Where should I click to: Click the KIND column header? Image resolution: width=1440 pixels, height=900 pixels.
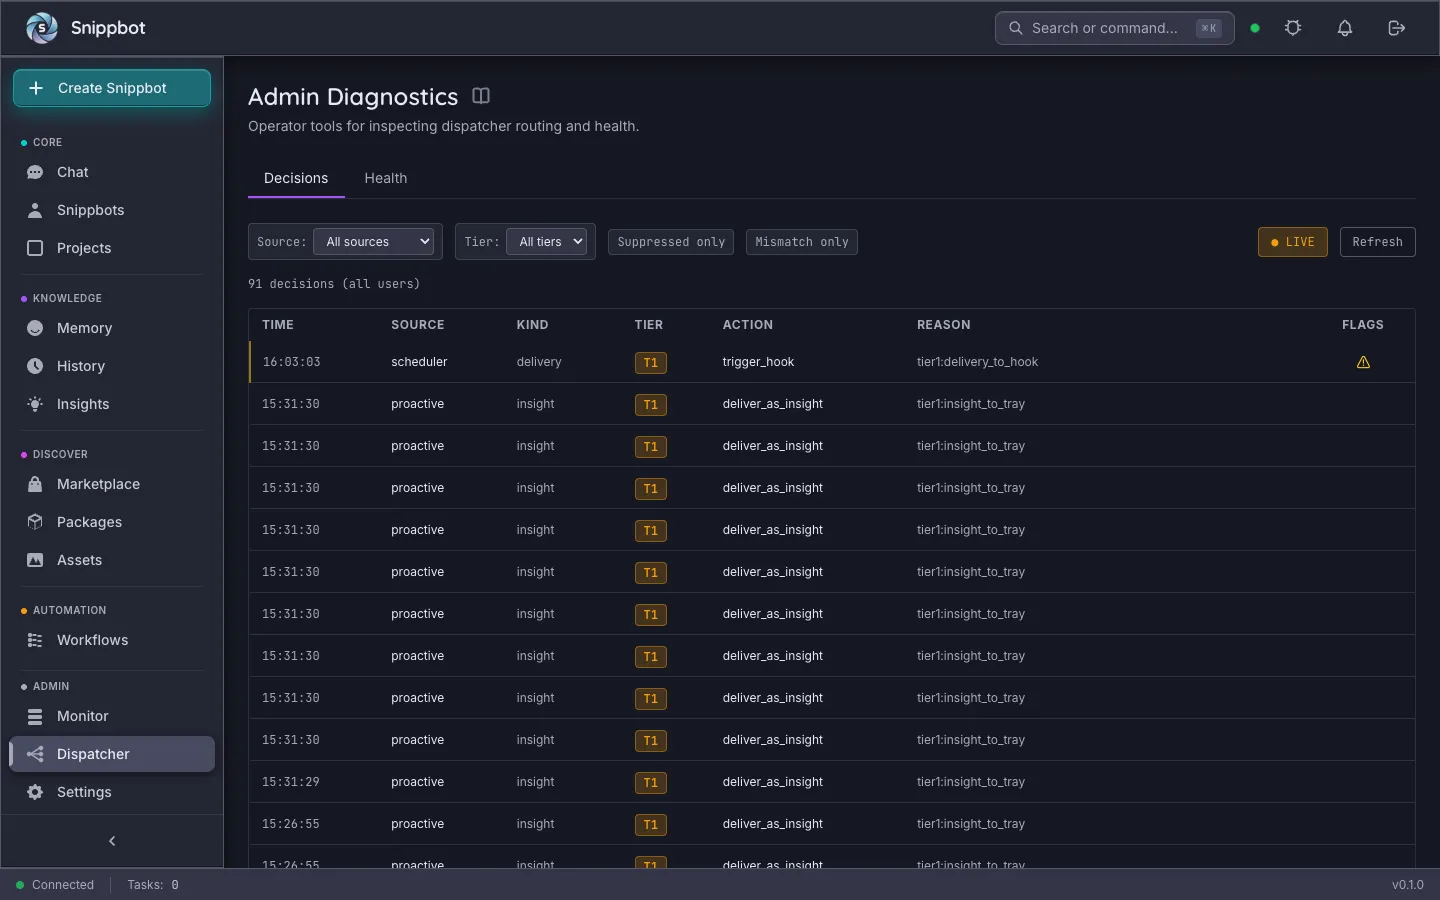[532, 325]
